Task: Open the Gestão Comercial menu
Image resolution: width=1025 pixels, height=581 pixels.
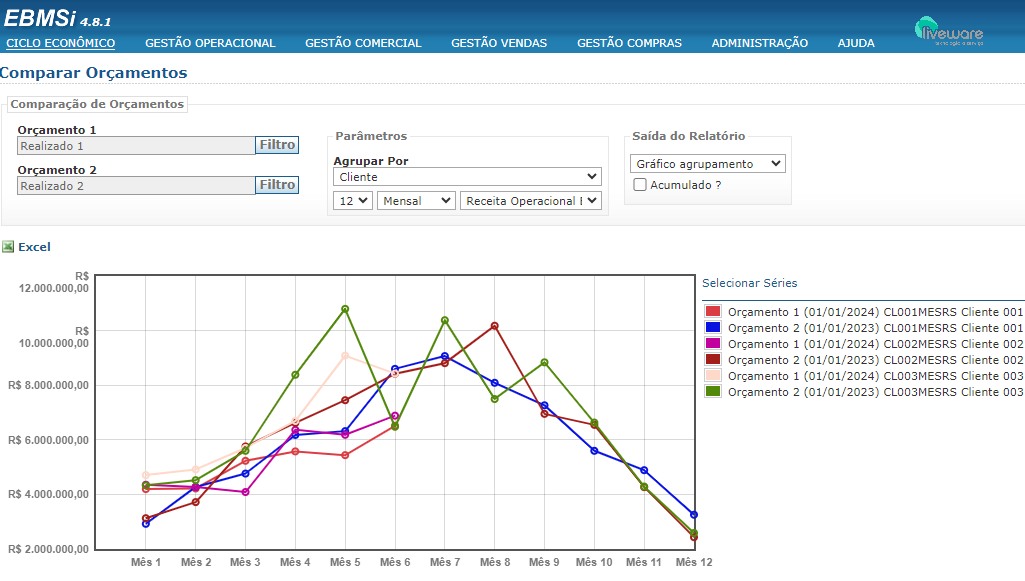Action: tap(363, 43)
